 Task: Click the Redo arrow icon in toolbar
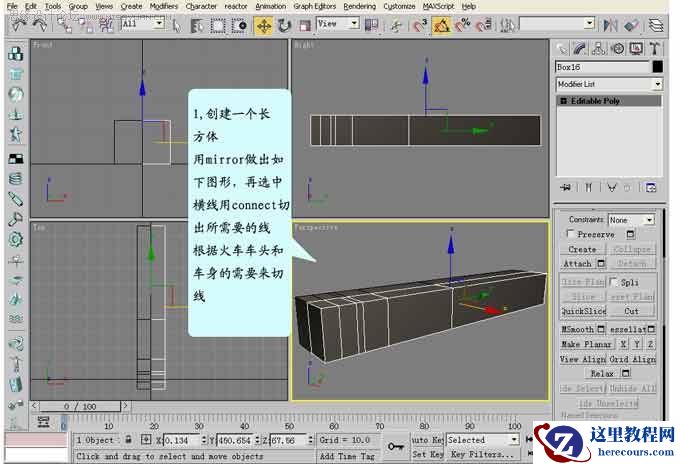(39, 25)
